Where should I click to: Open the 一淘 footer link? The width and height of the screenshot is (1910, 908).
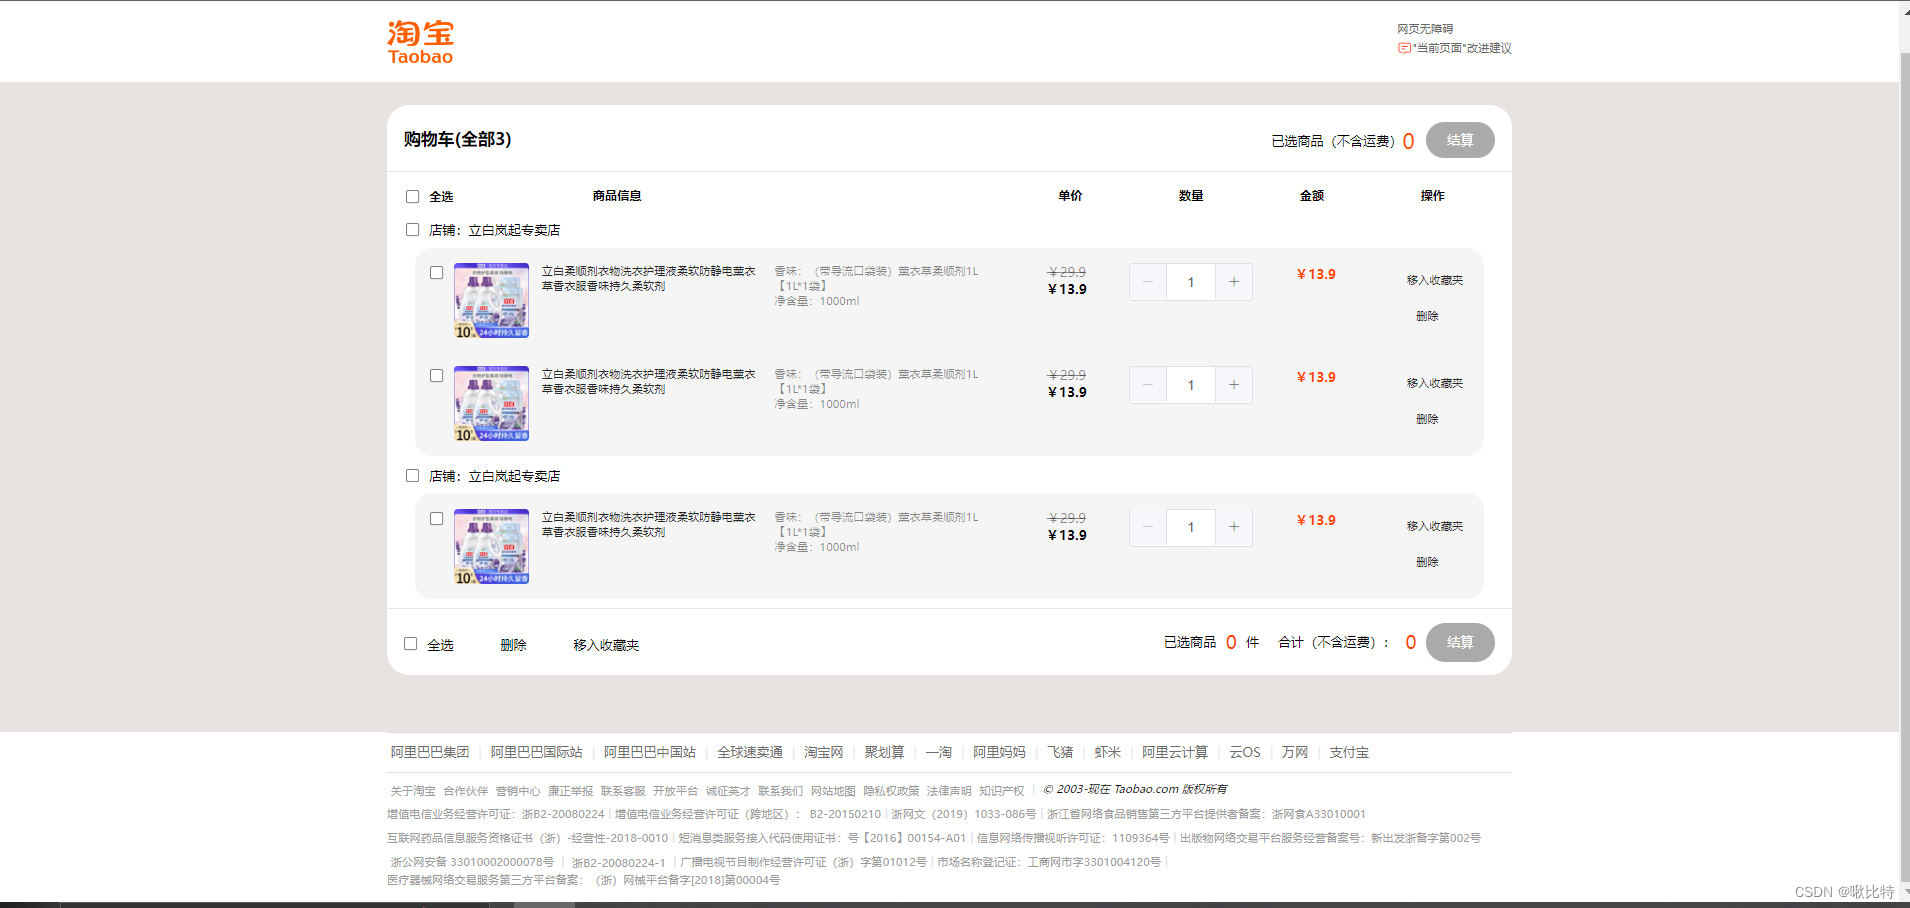[x=939, y=752]
